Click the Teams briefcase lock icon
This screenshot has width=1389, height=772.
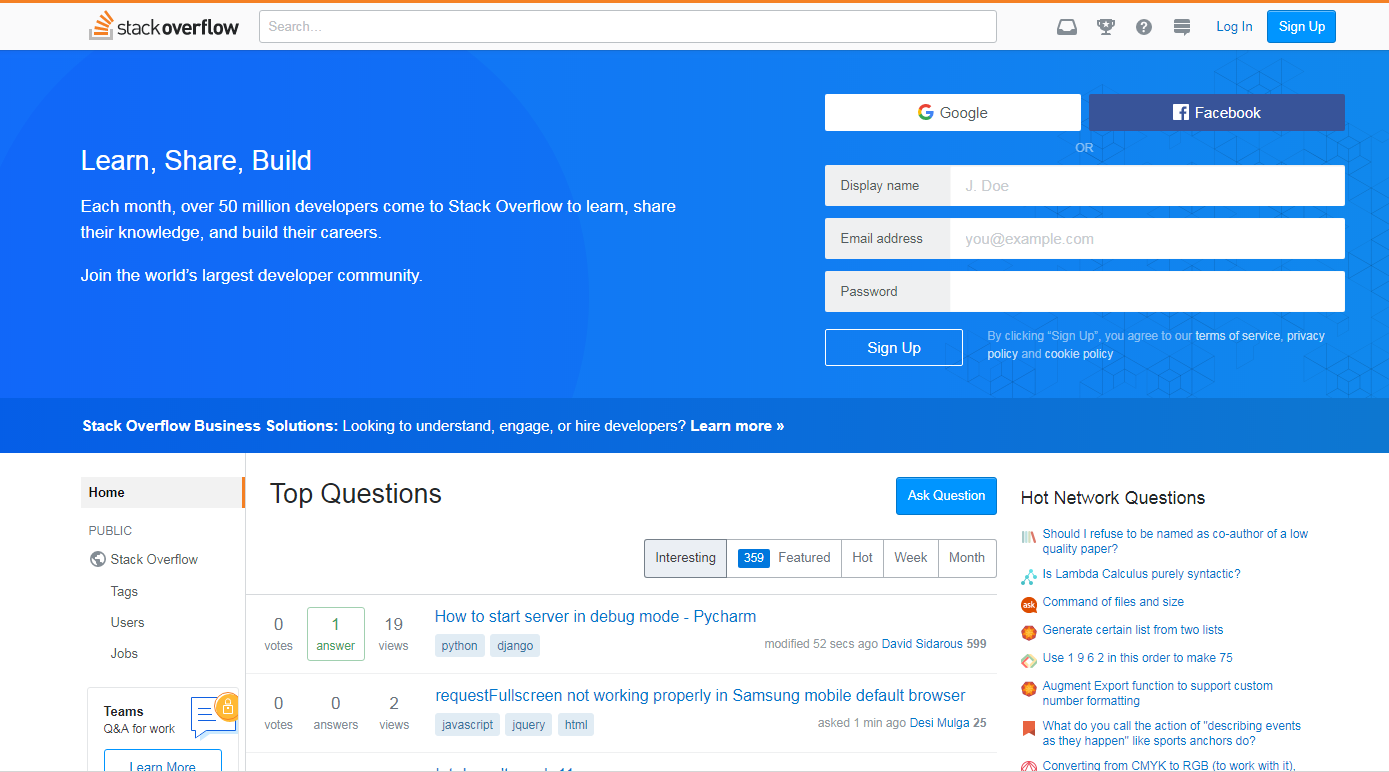tap(226, 709)
